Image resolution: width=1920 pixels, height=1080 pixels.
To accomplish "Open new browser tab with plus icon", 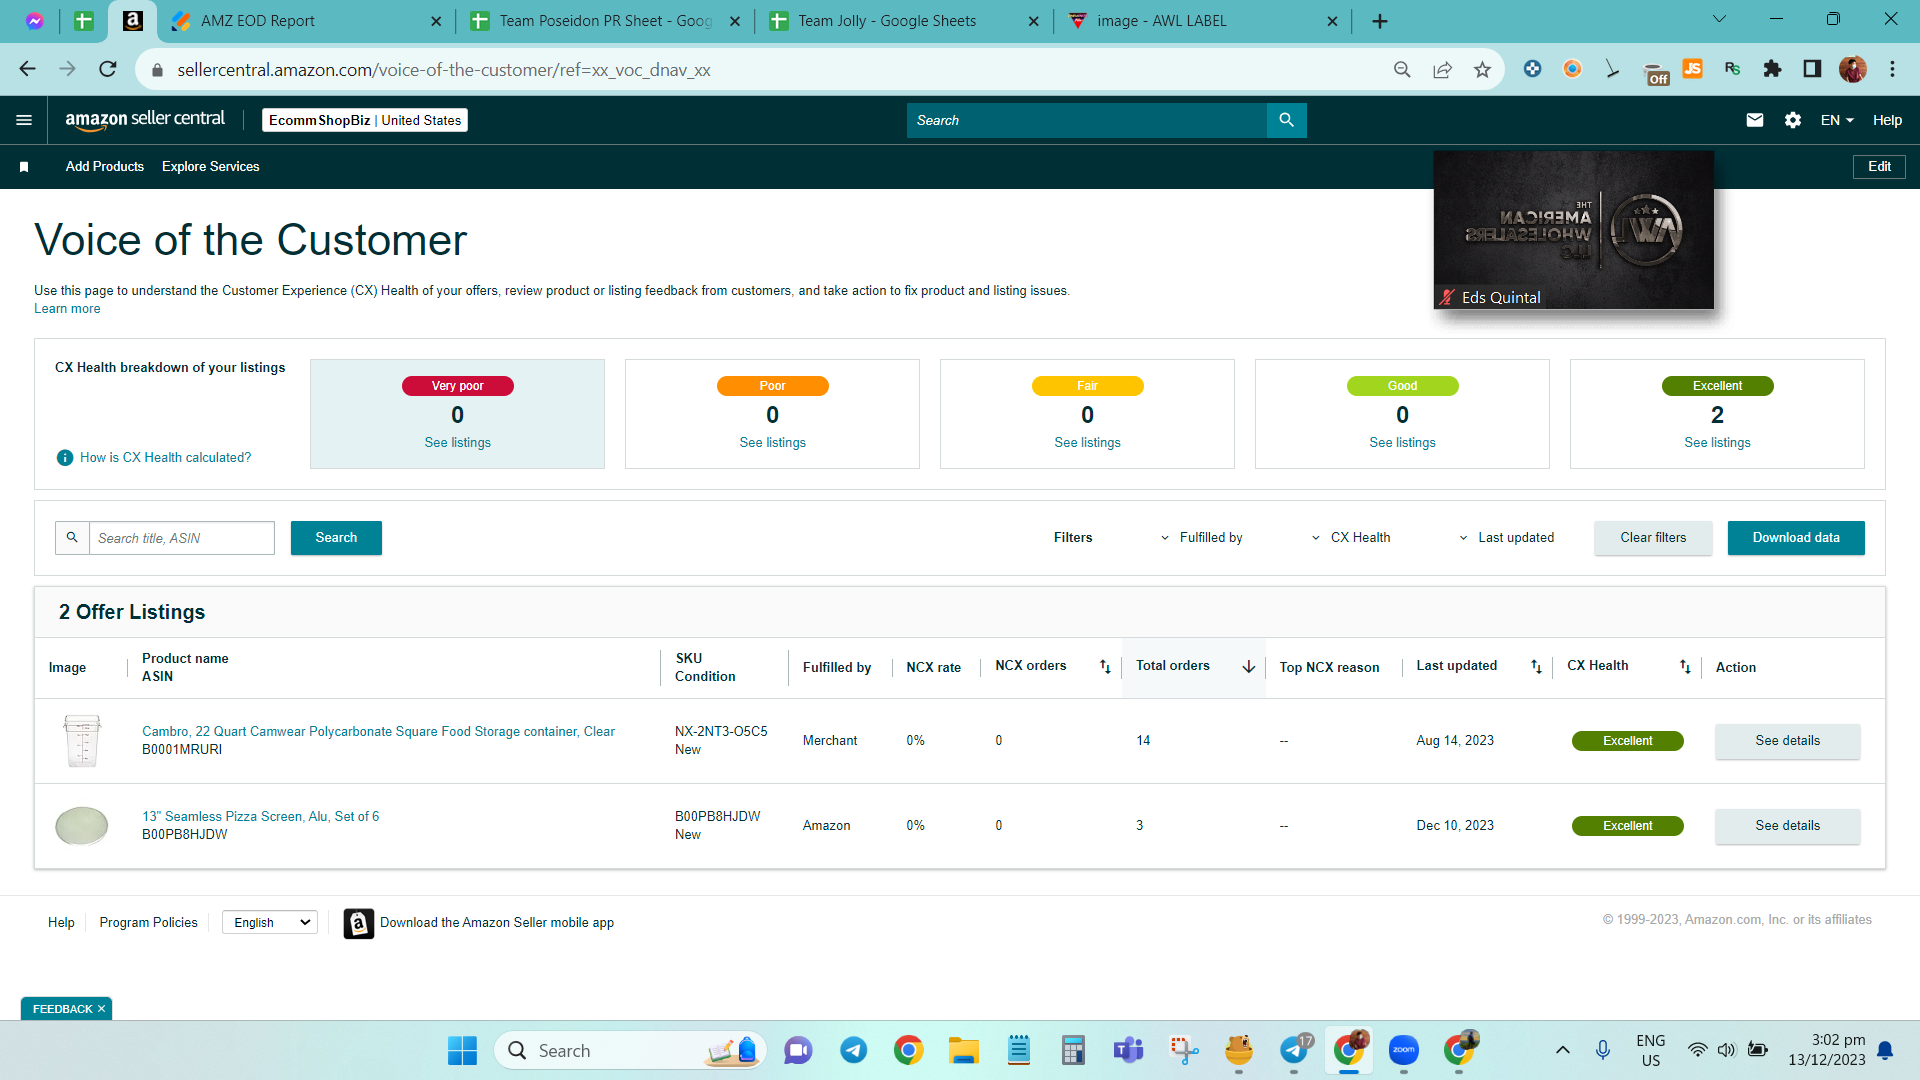I will click(1380, 21).
